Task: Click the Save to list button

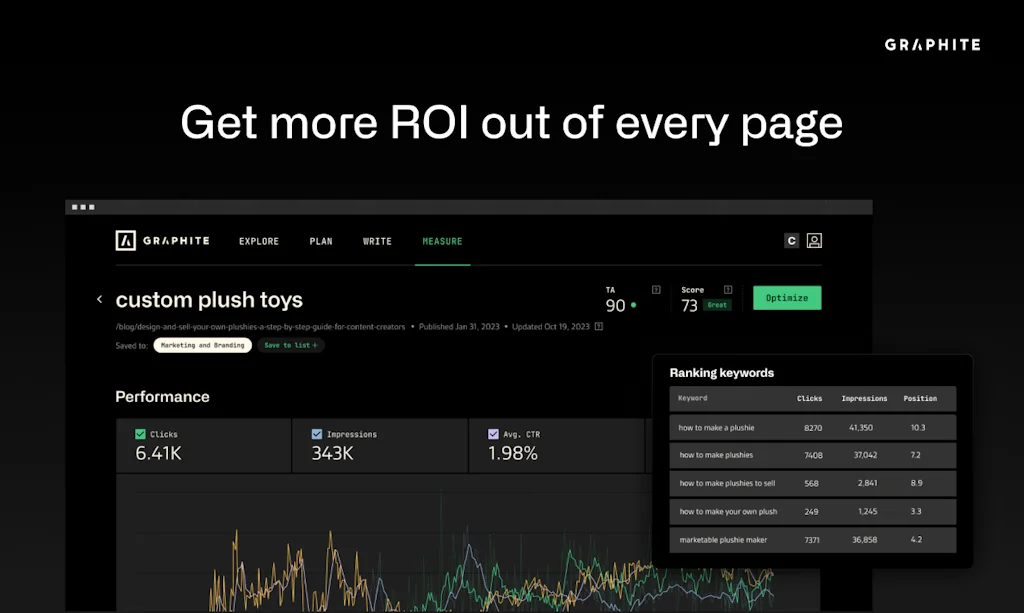Action: pyautogui.click(x=290, y=344)
